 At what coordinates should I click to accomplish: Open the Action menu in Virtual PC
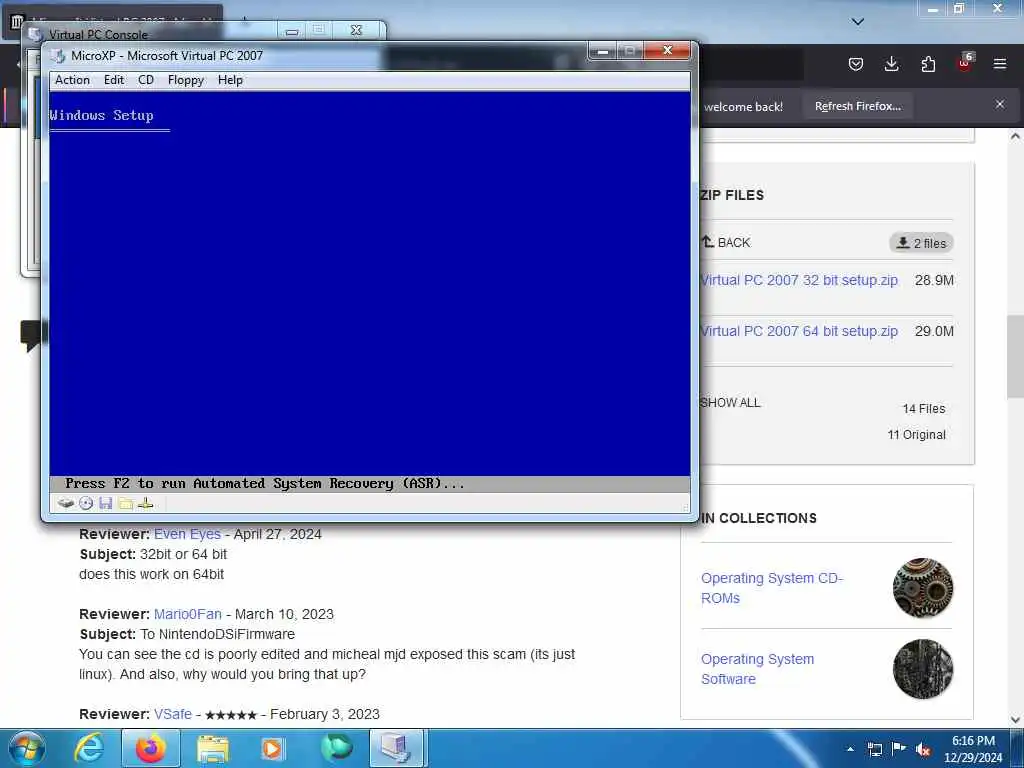click(x=72, y=80)
